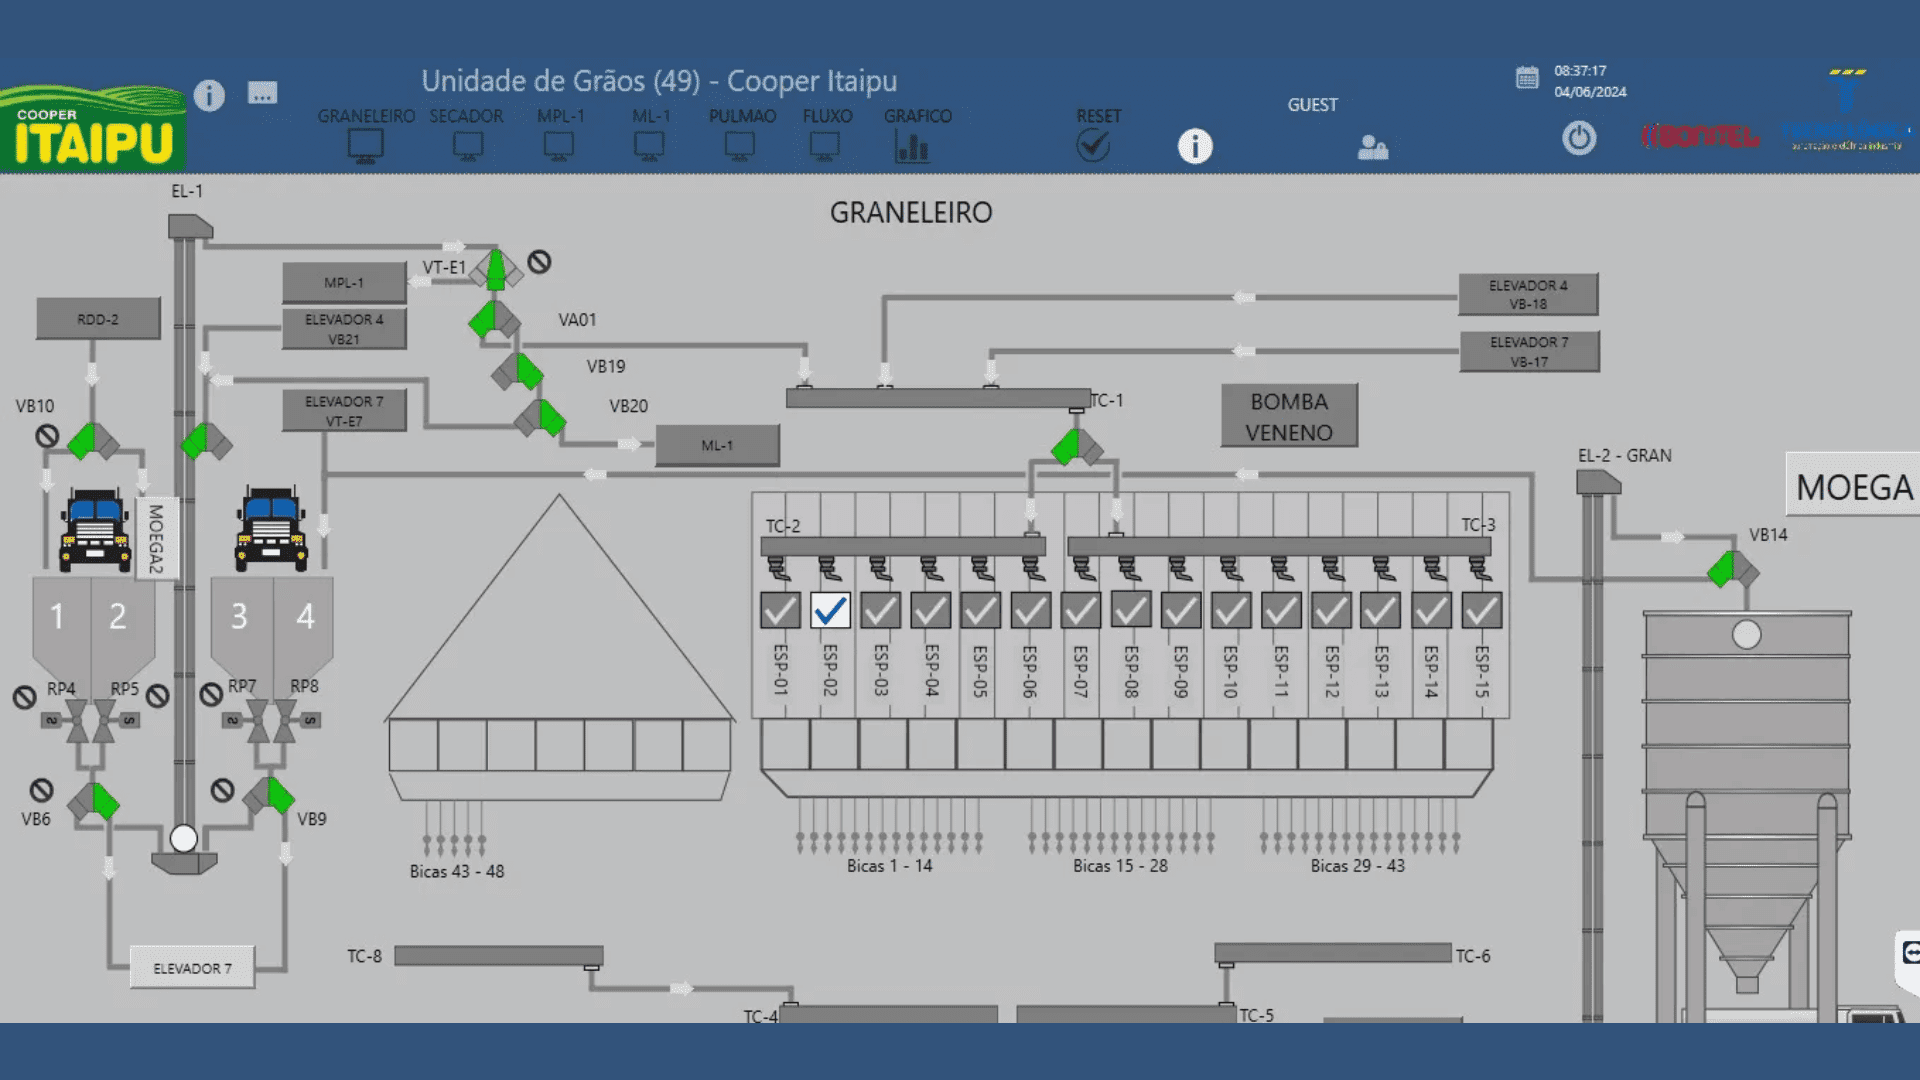Toggle diverter valve VT-E1
Screen dimensions: 1920x1080
[496, 270]
